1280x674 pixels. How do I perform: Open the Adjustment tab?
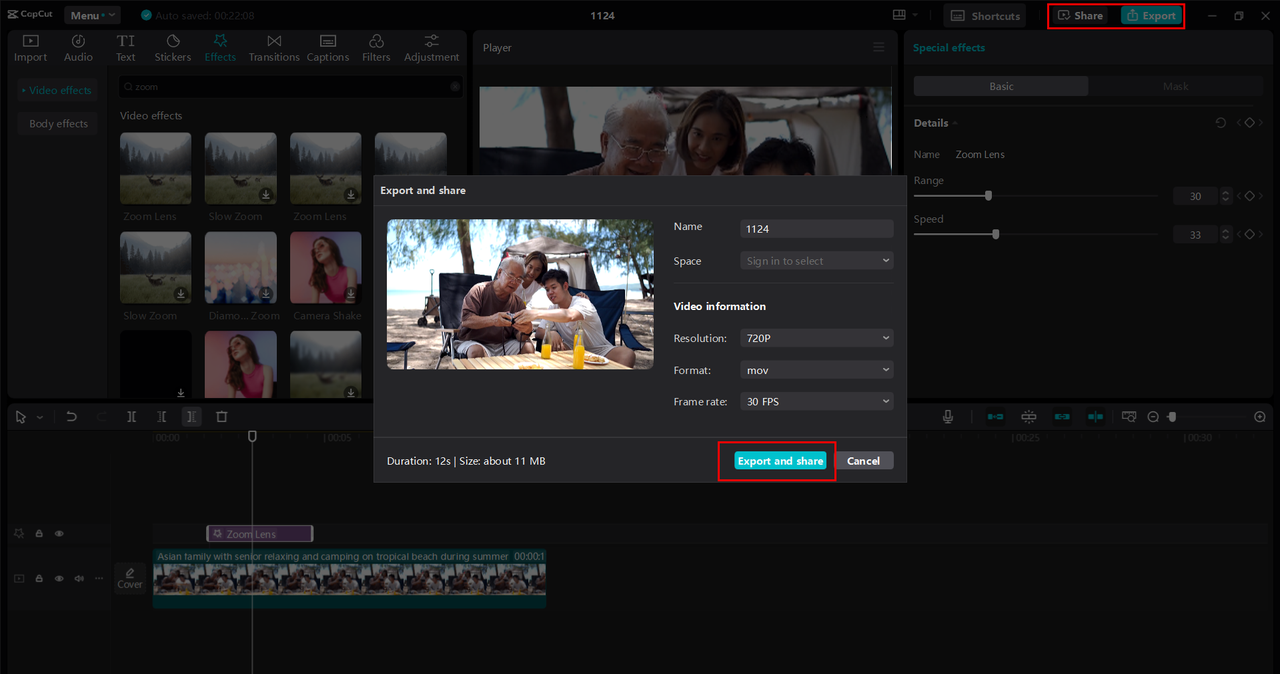pos(432,48)
